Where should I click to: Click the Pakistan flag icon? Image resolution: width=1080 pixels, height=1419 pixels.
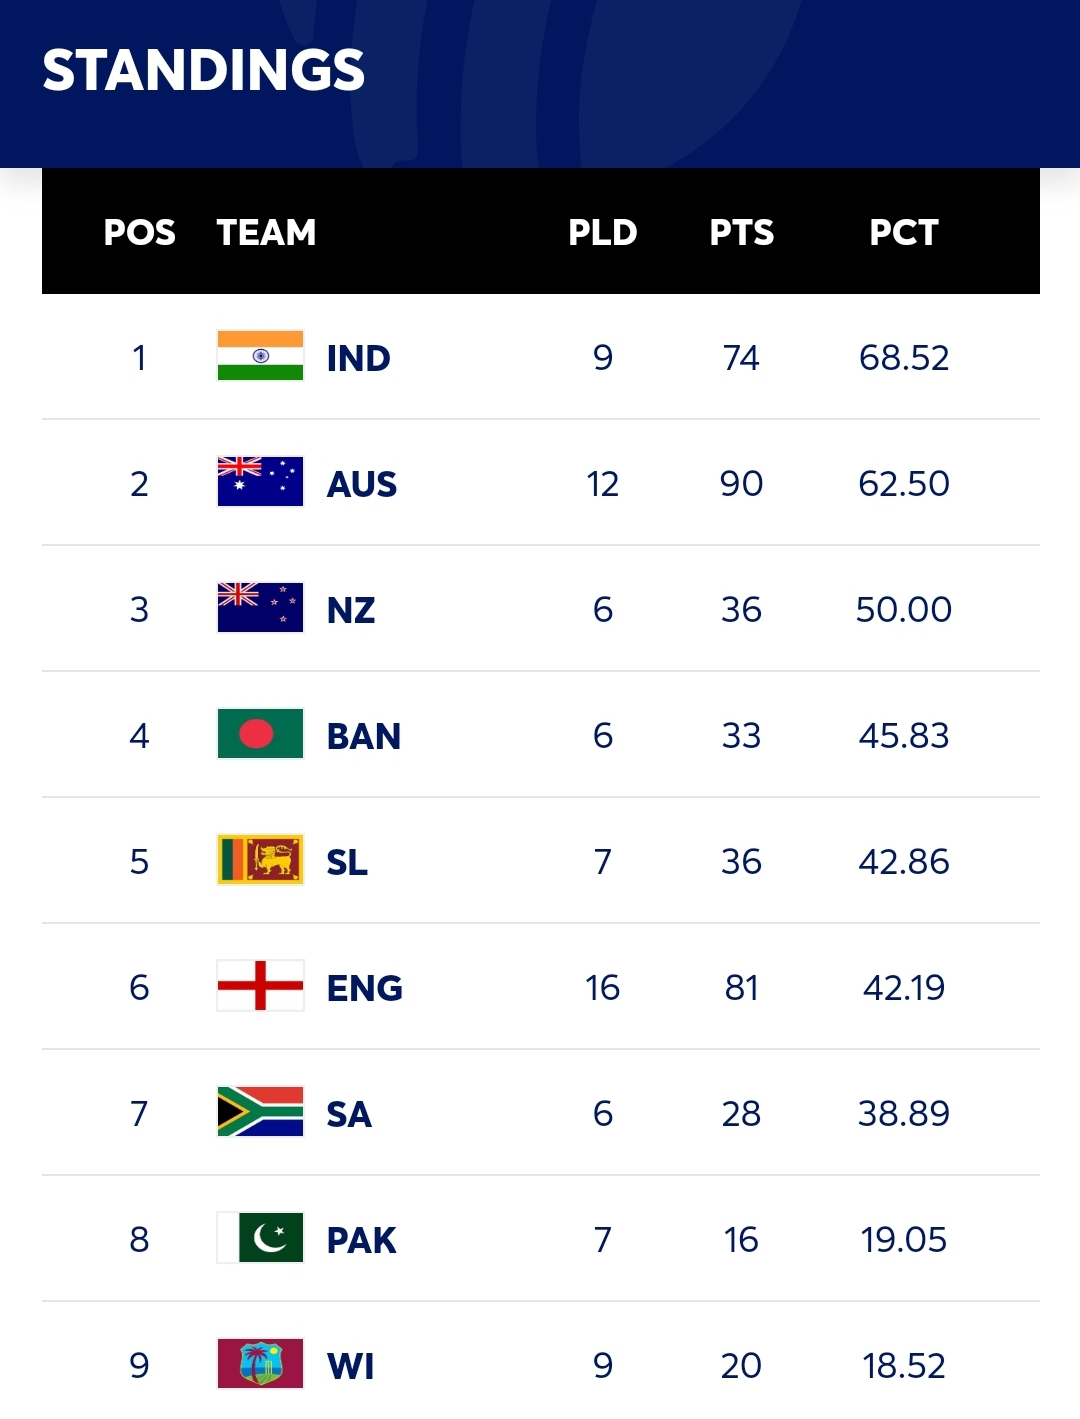(x=260, y=1238)
